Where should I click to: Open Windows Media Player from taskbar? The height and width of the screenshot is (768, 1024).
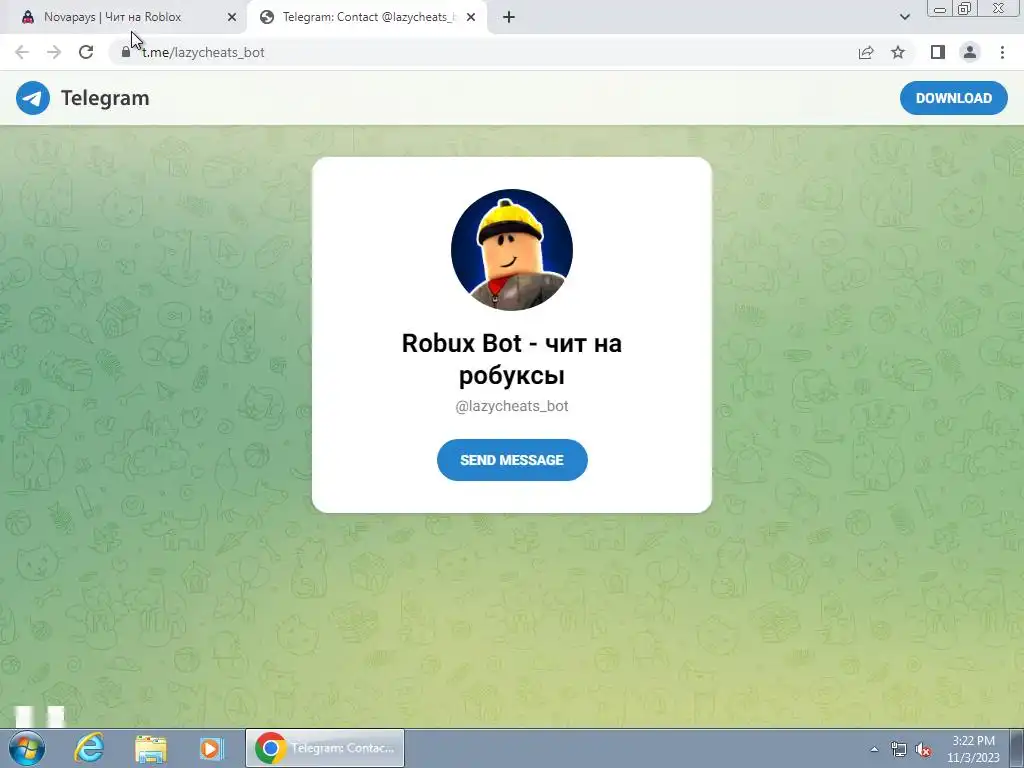212,748
